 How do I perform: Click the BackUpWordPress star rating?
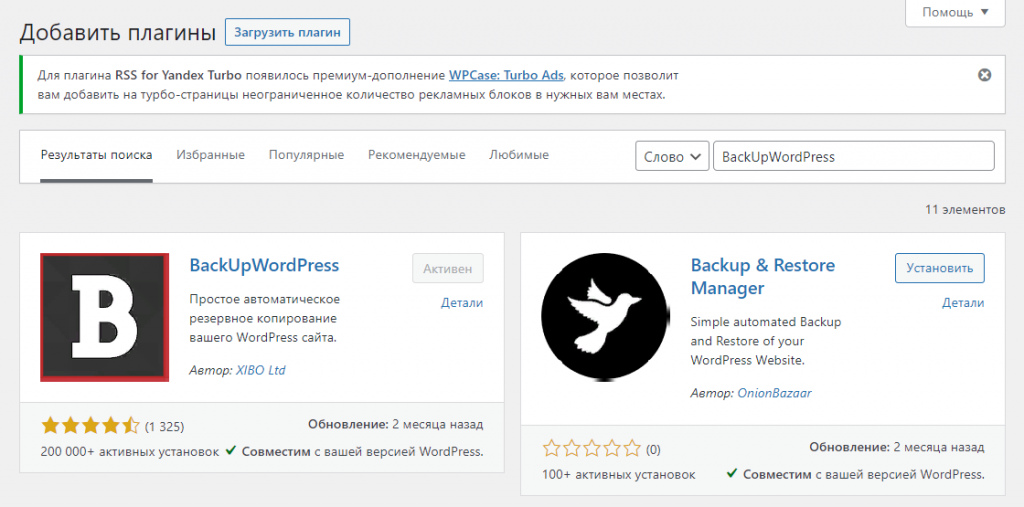pos(90,427)
